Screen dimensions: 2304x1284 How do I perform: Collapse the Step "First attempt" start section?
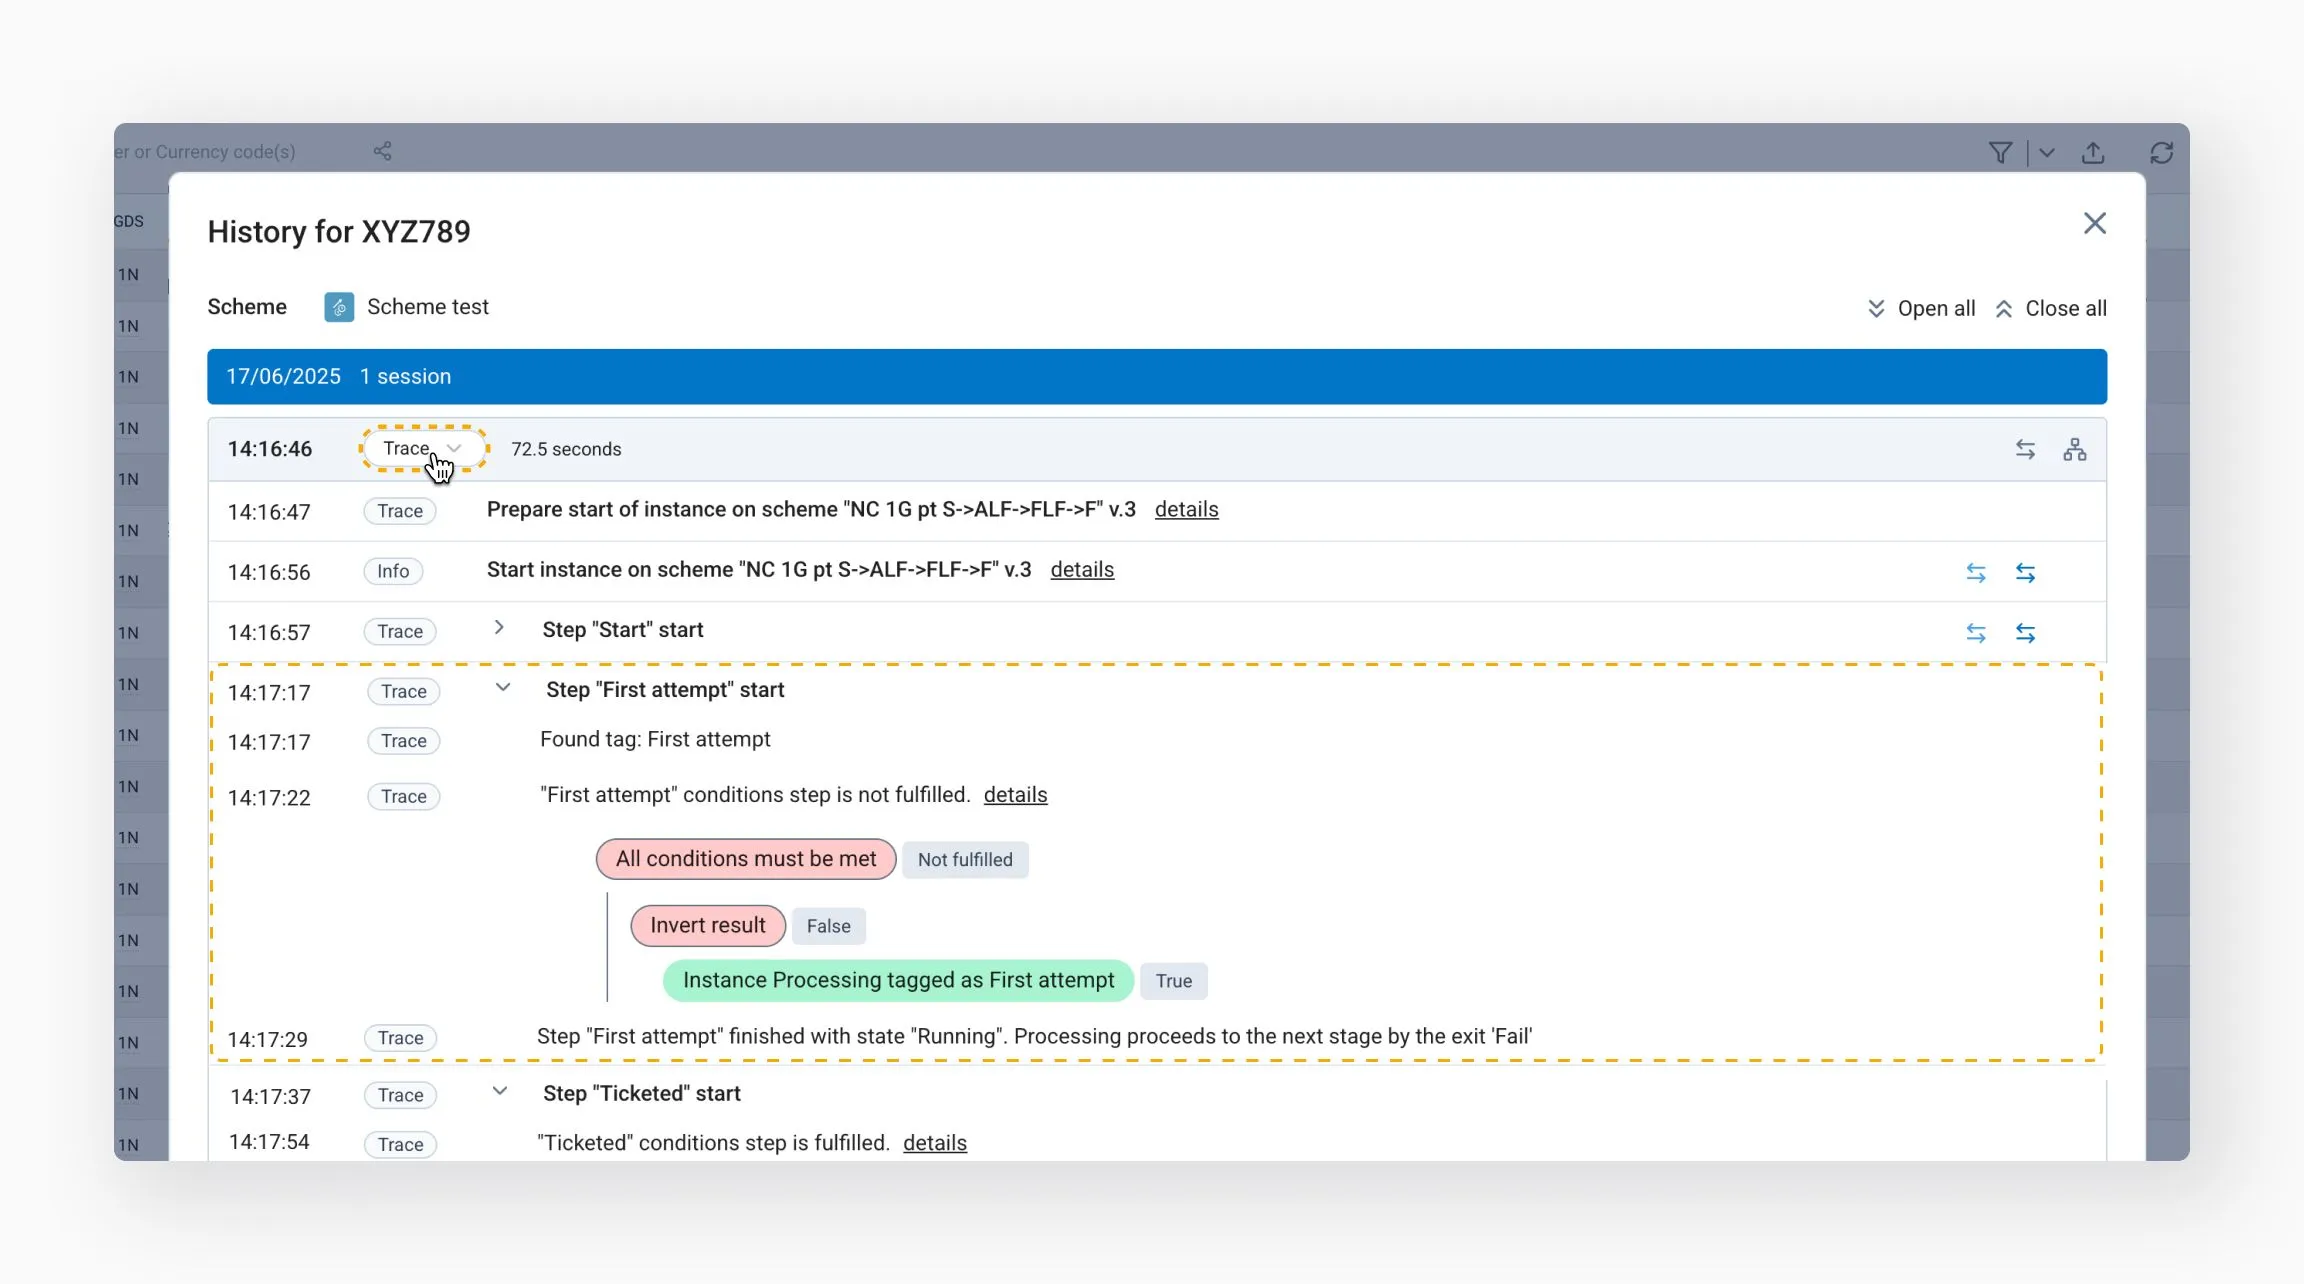(x=503, y=688)
